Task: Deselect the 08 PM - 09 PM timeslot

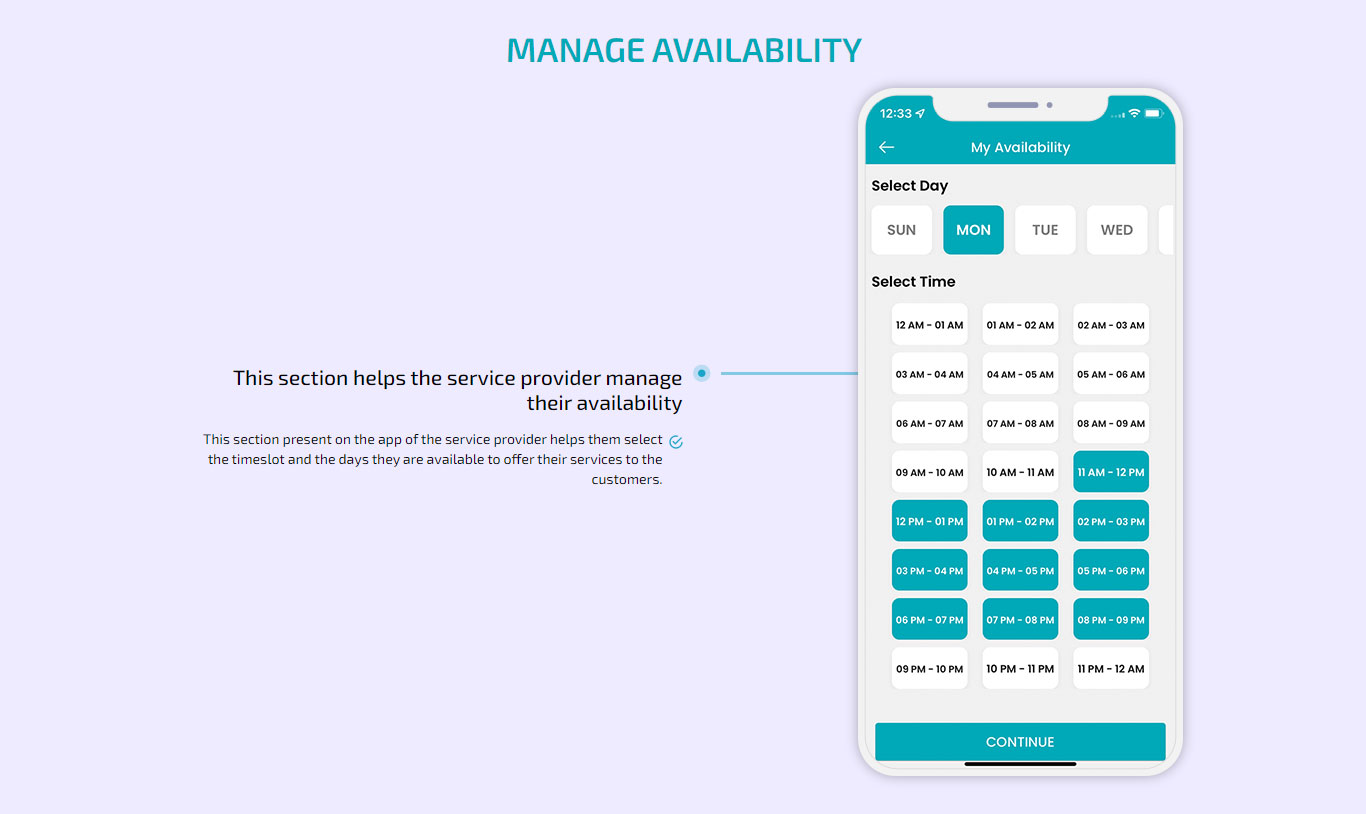Action: (x=1111, y=619)
